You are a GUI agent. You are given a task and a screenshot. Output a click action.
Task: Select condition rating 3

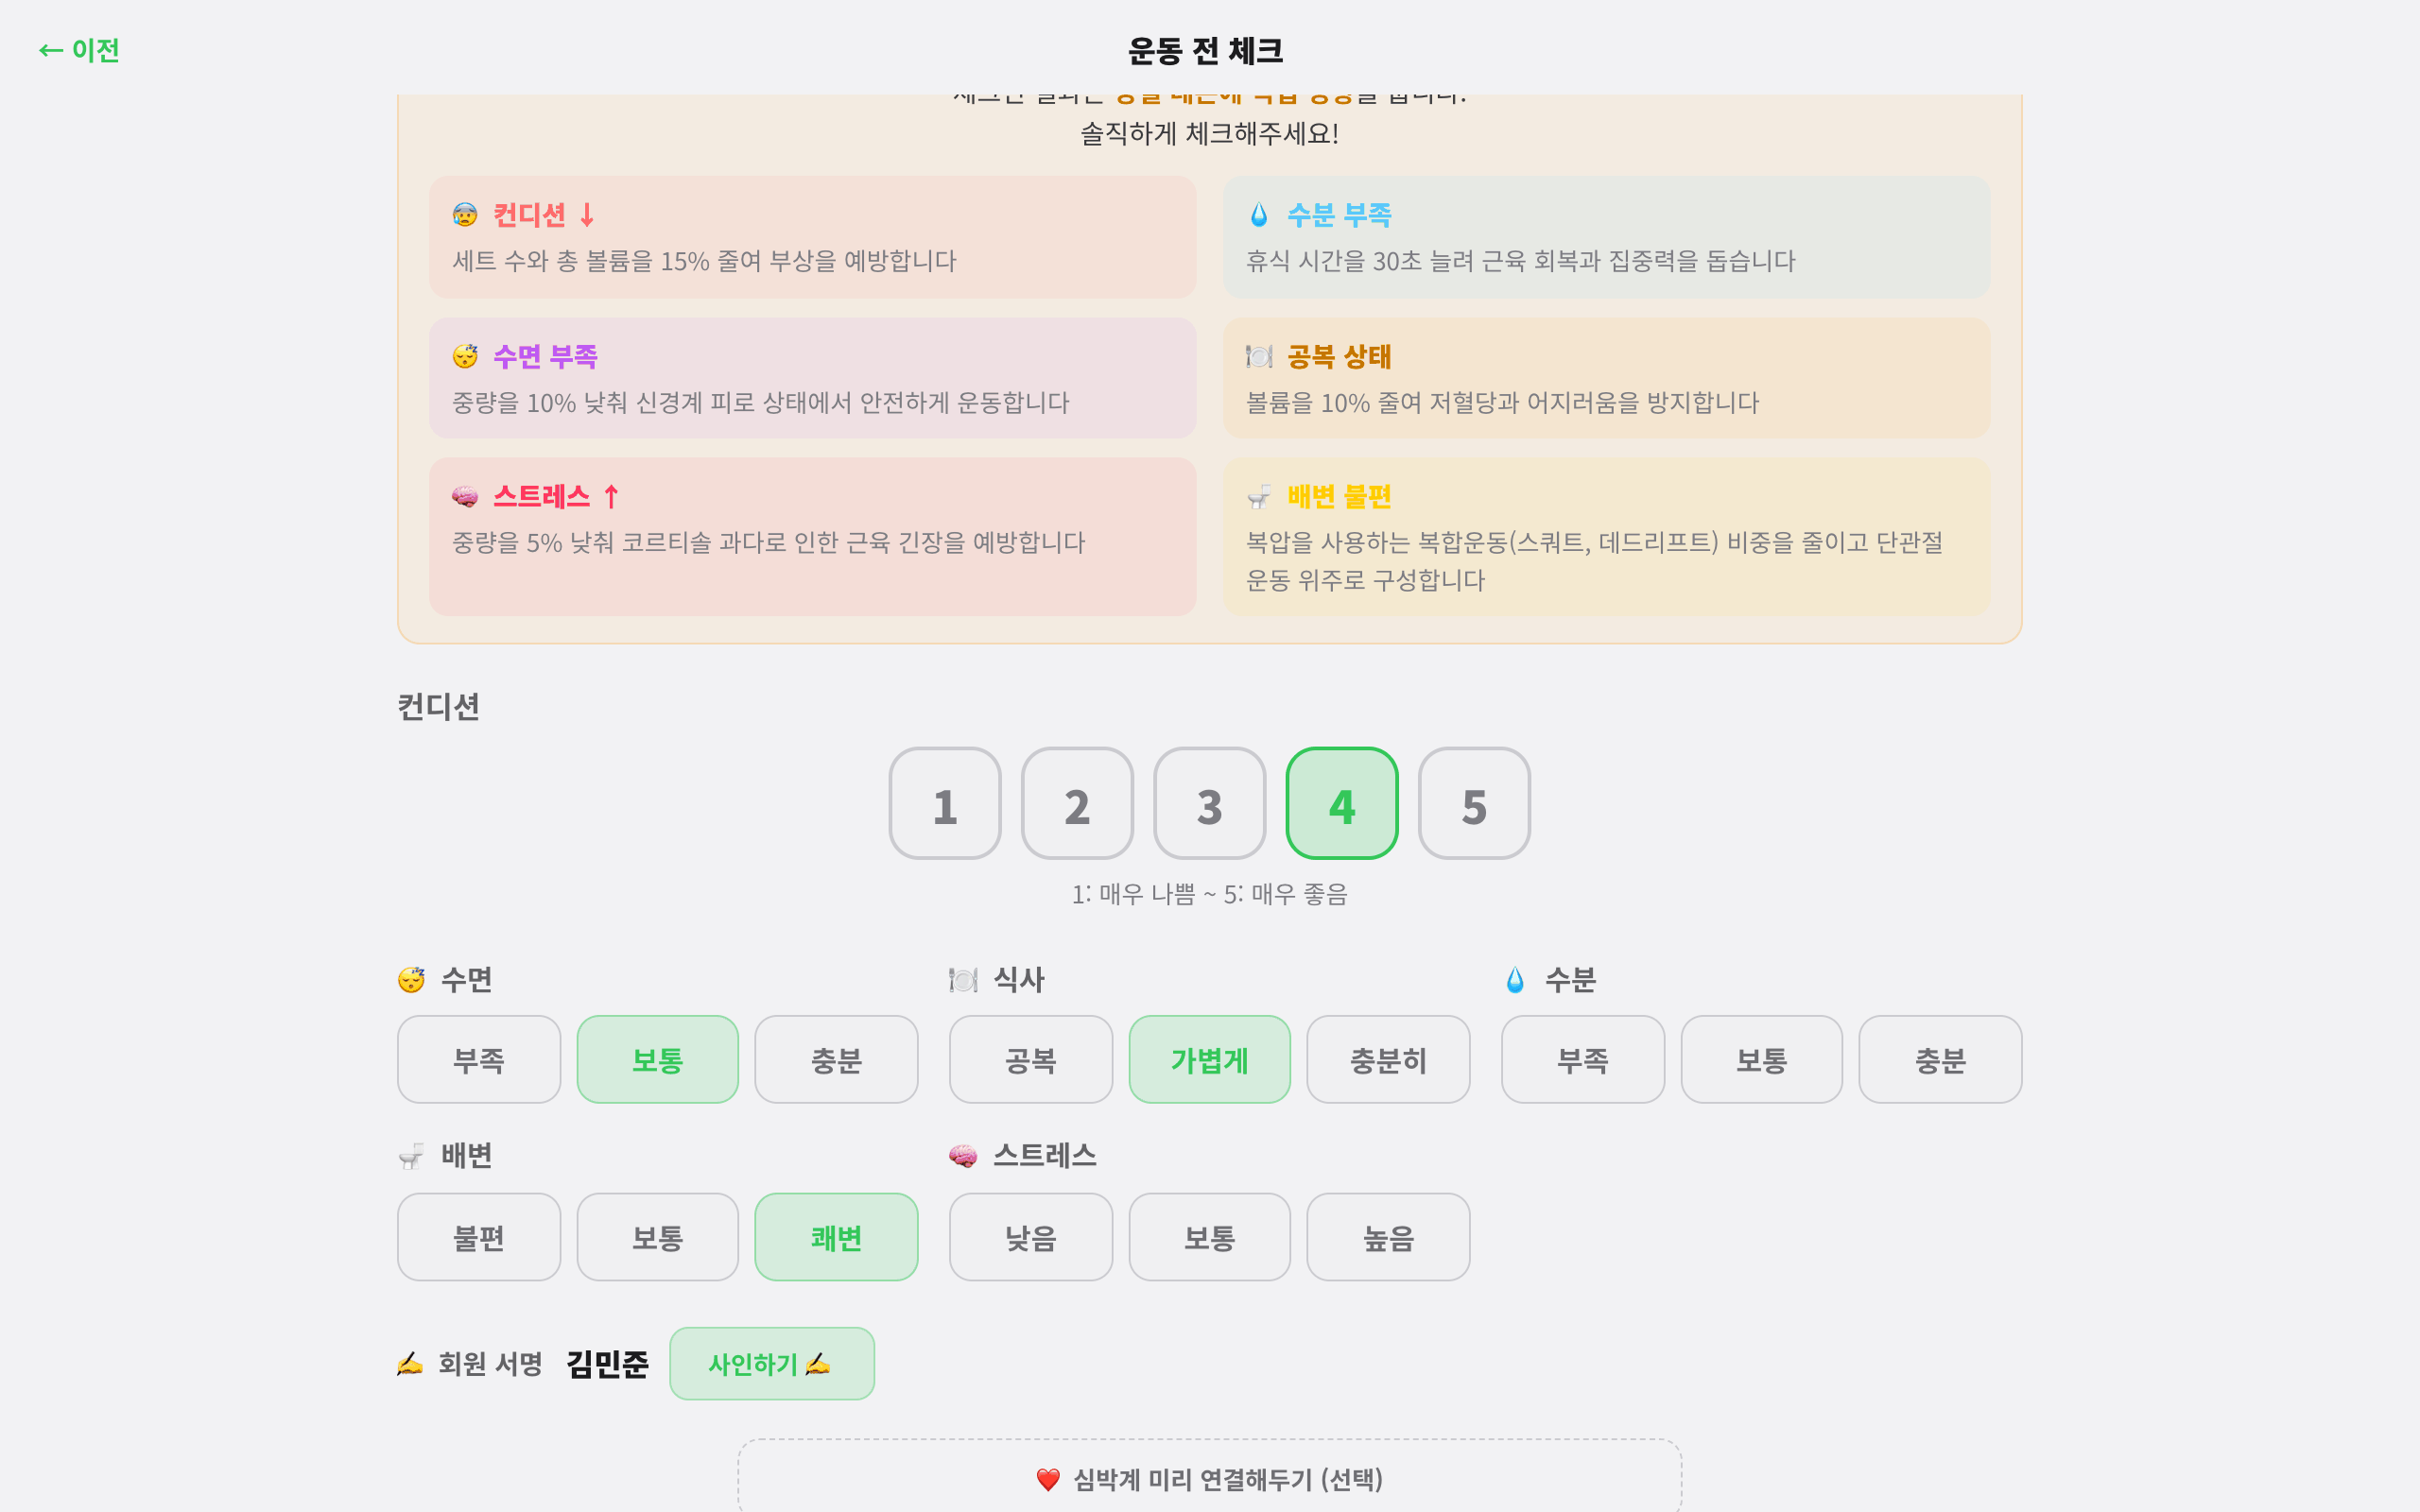(1209, 803)
